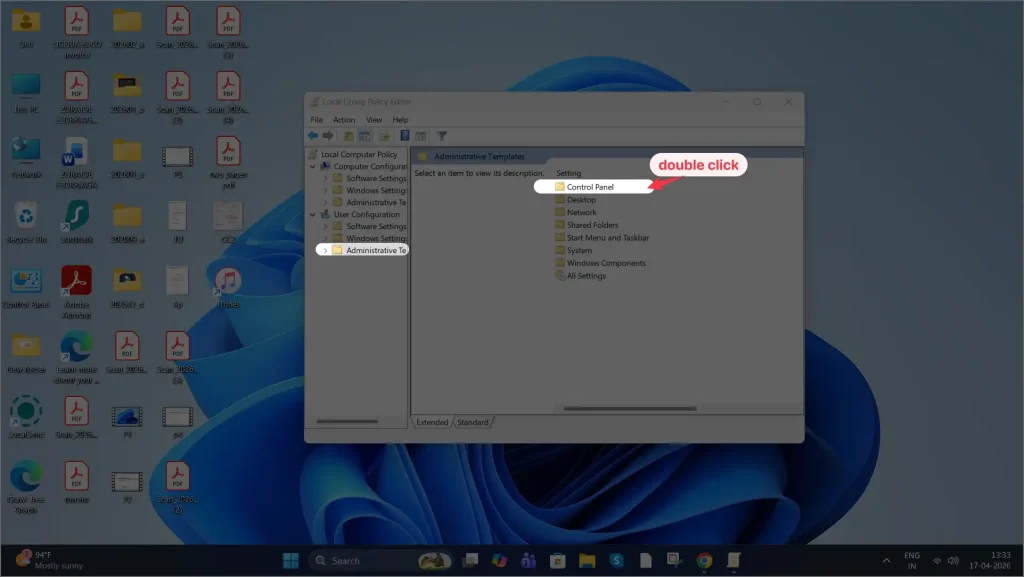This screenshot has height=577, width=1024.
Task: Select the This PC desktop icon
Action: point(26,93)
